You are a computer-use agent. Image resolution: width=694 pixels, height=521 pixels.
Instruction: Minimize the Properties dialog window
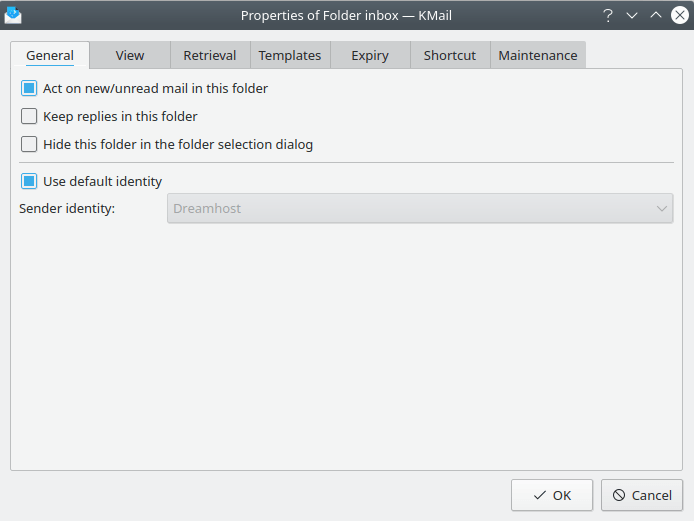[631, 15]
